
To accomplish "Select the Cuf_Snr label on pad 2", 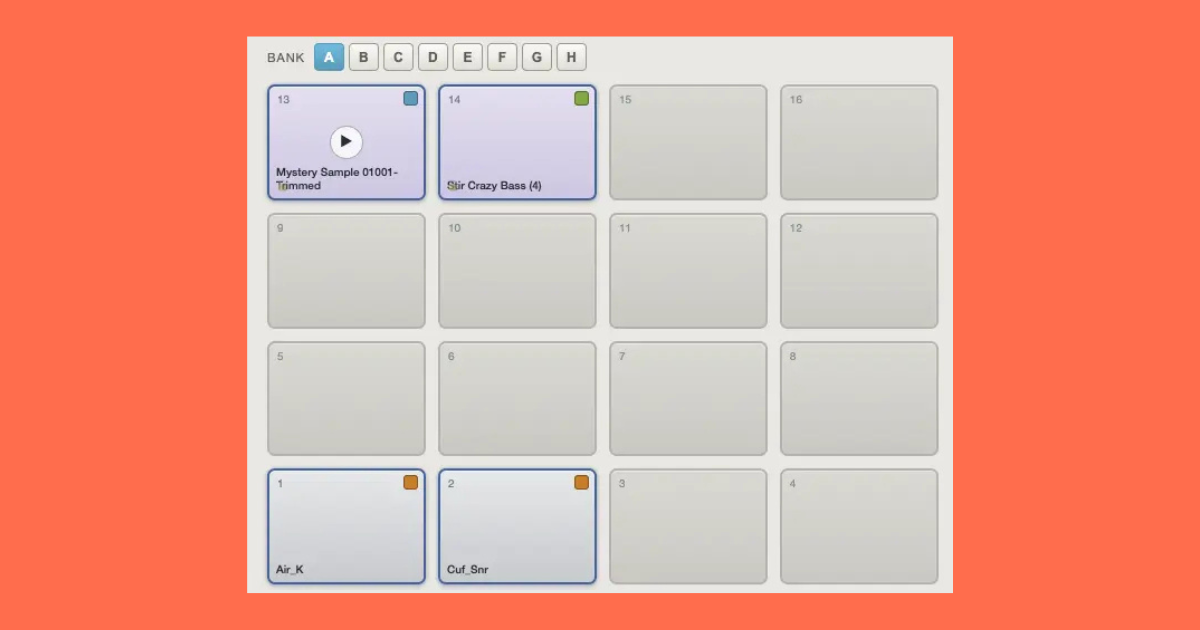I will click(x=468, y=570).
